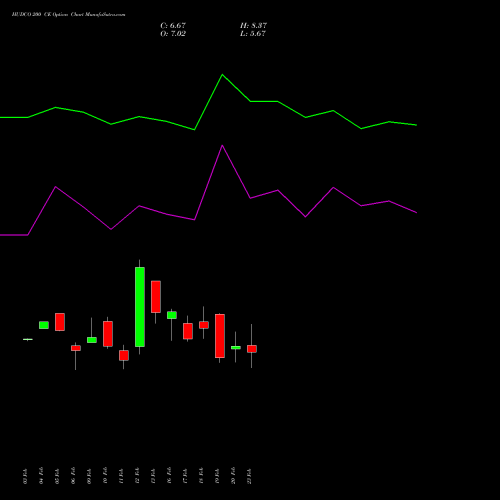This screenshot has width=500, height=500.
Task: Click the 23 Feb date label
Action: click(249, 476)
